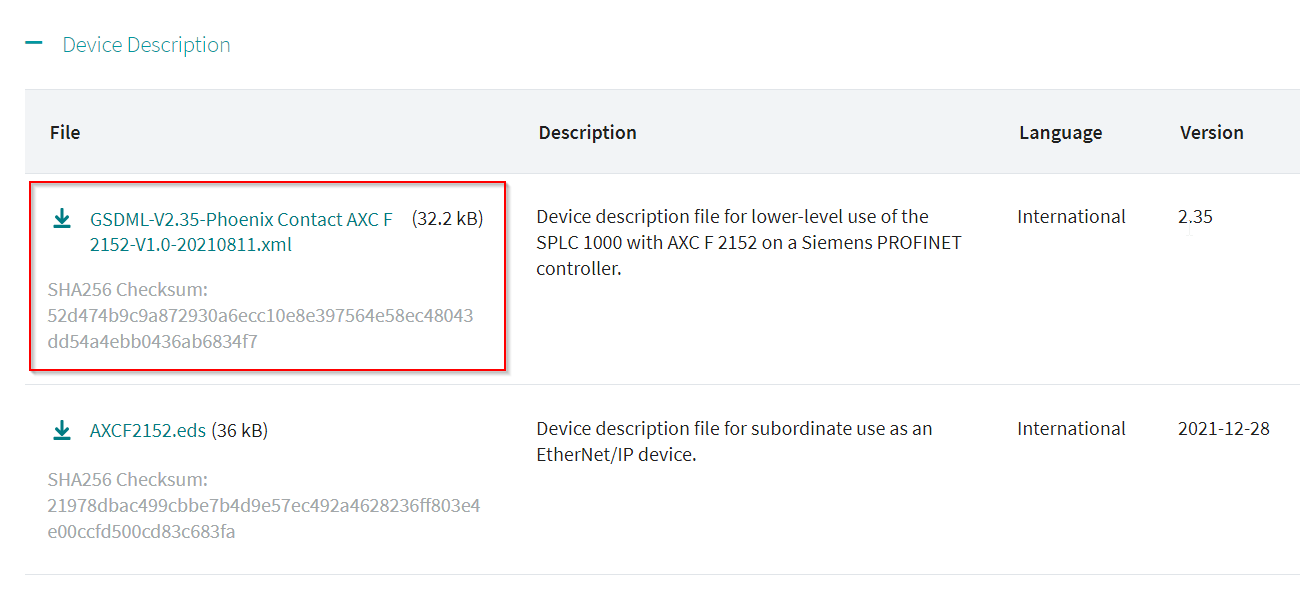Click the Version column header
This screenshot has height=591, width=1315.
pos(1212,132)
